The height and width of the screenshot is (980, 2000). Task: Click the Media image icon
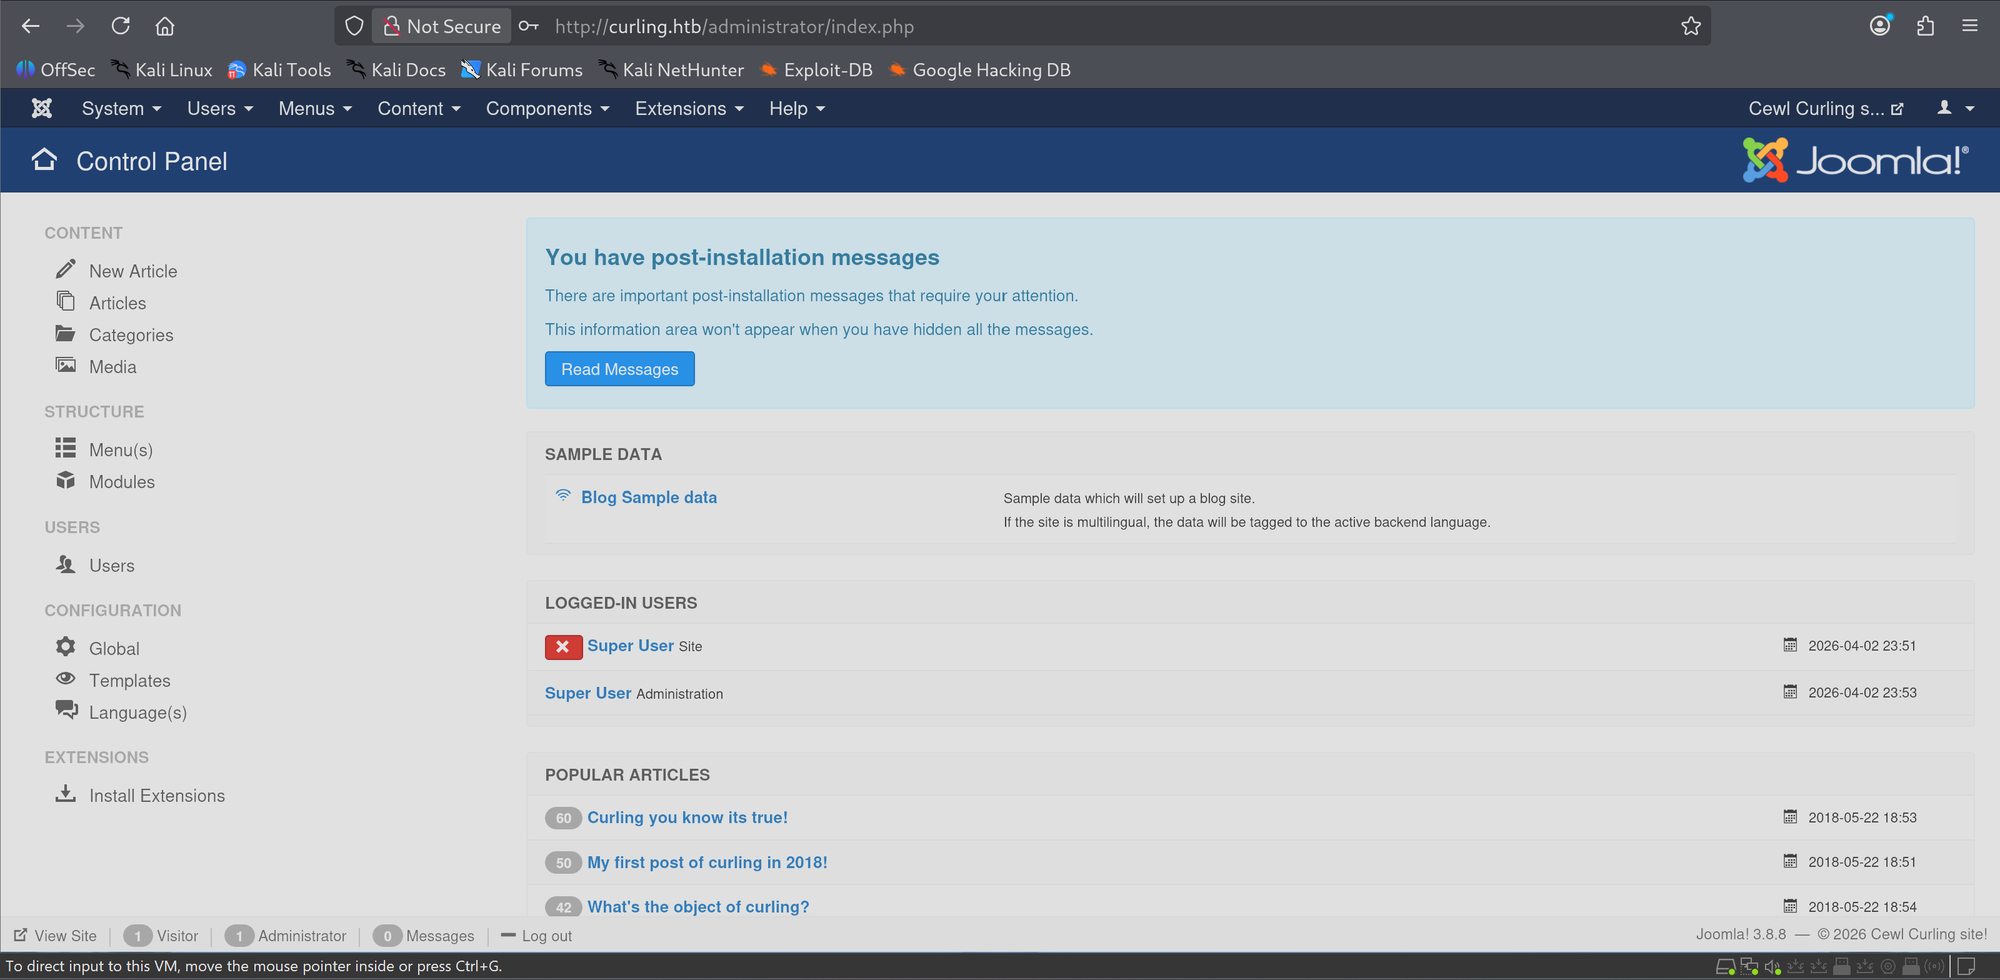[66, 366]
